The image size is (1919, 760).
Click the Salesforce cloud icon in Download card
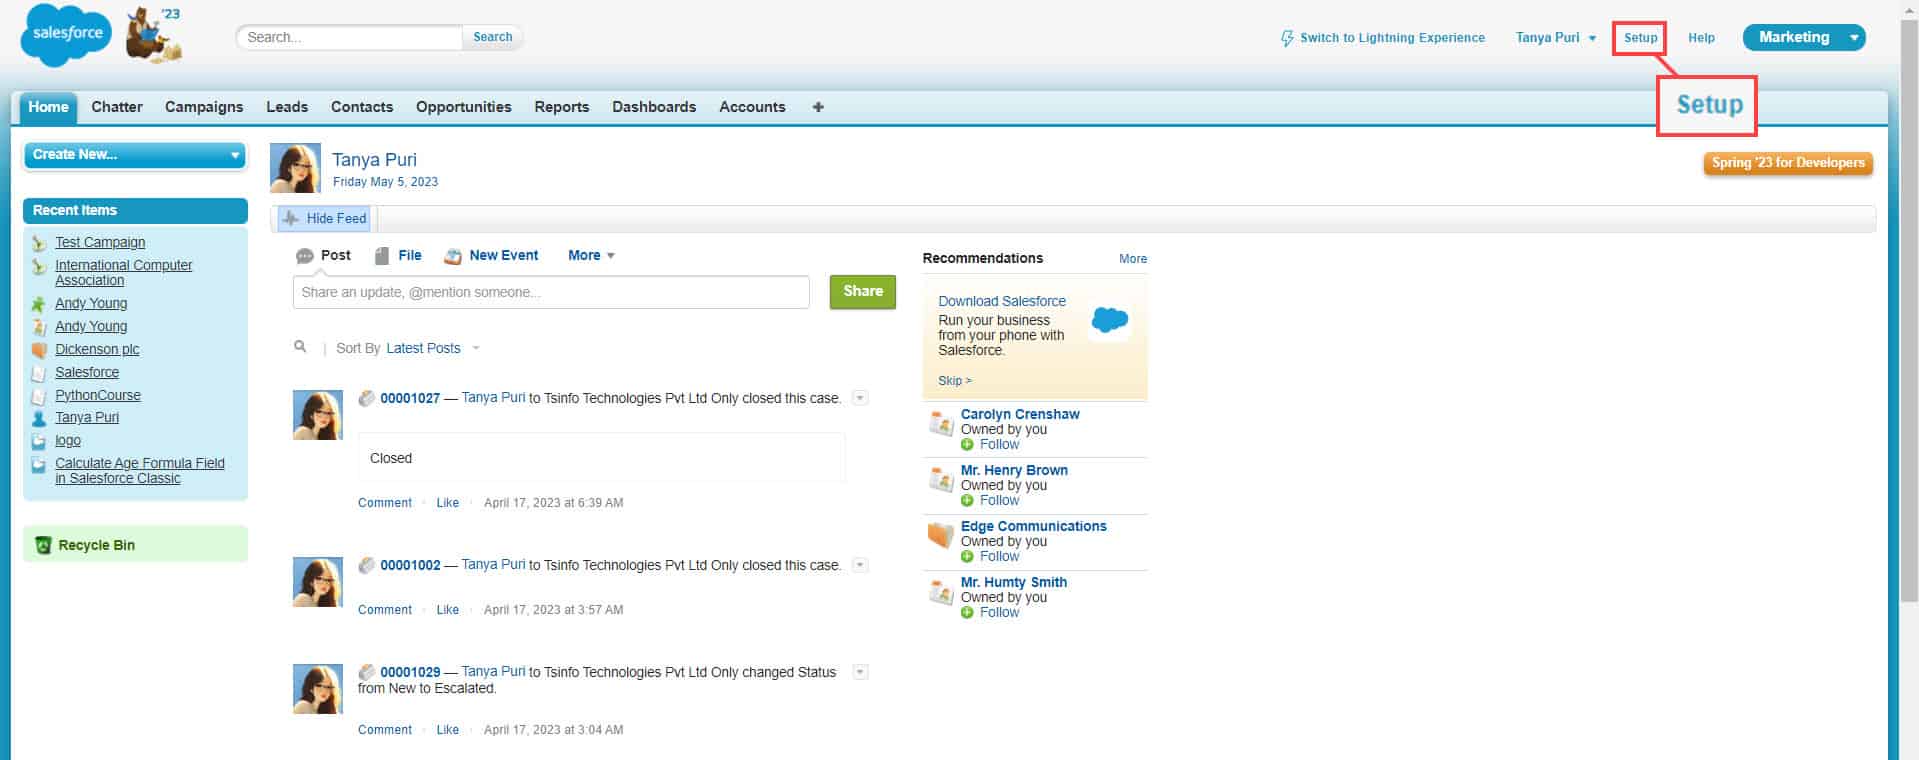pyautogui.click(x=1110, y=320)
